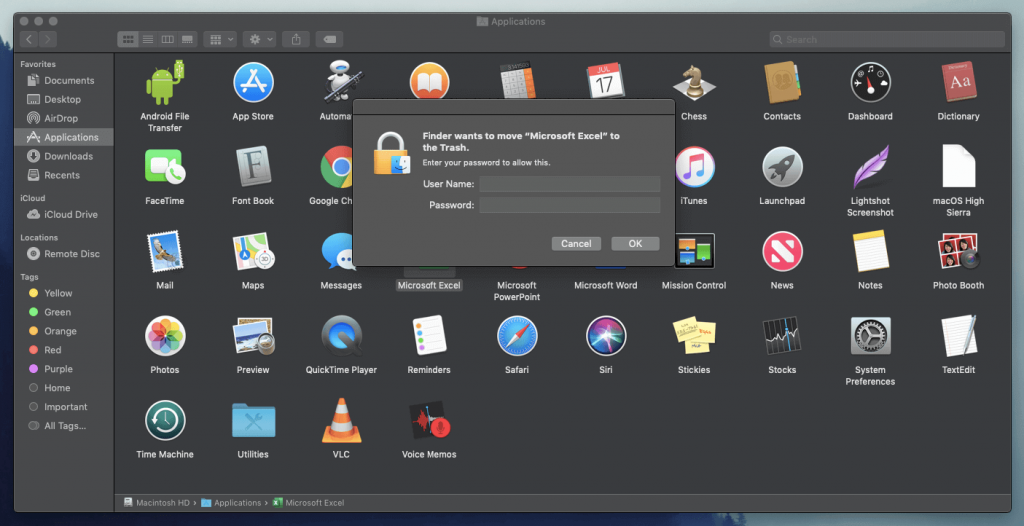Filter by the Purple tag
Viewport: 1024px width, 526px height.
click(63, 369)
